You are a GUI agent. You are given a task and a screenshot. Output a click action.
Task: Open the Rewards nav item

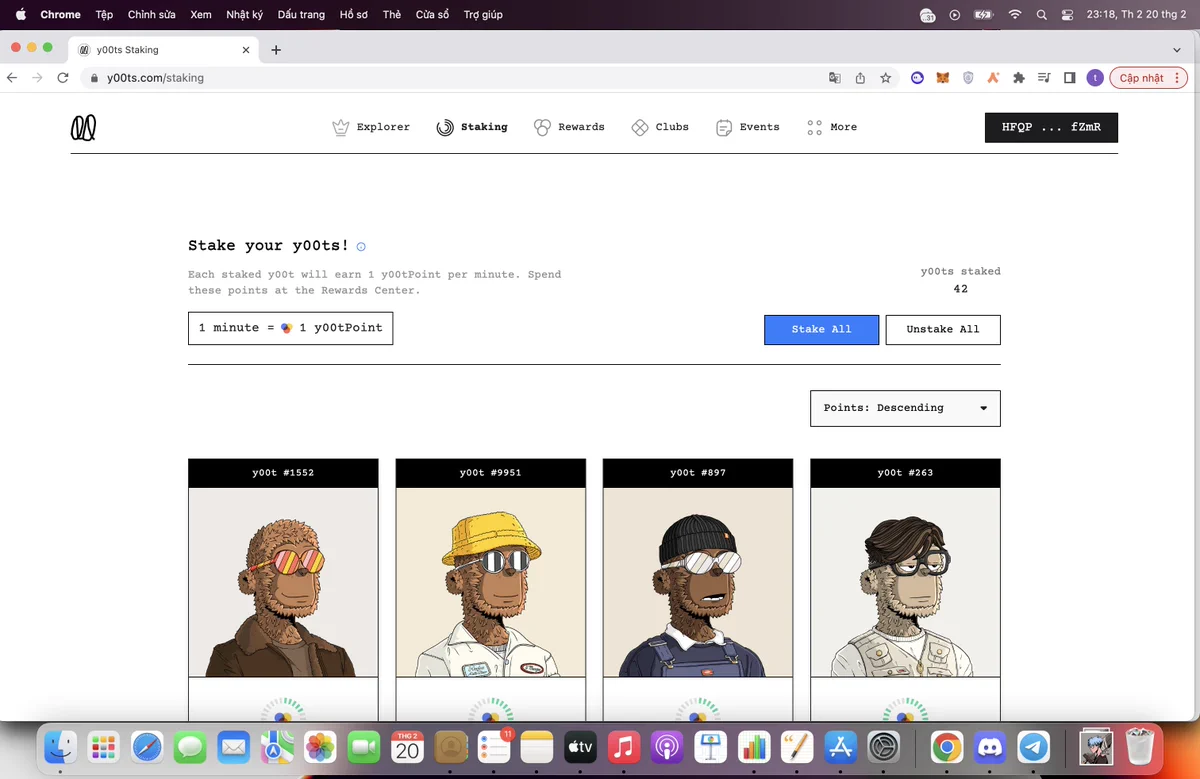click(569, 127)
